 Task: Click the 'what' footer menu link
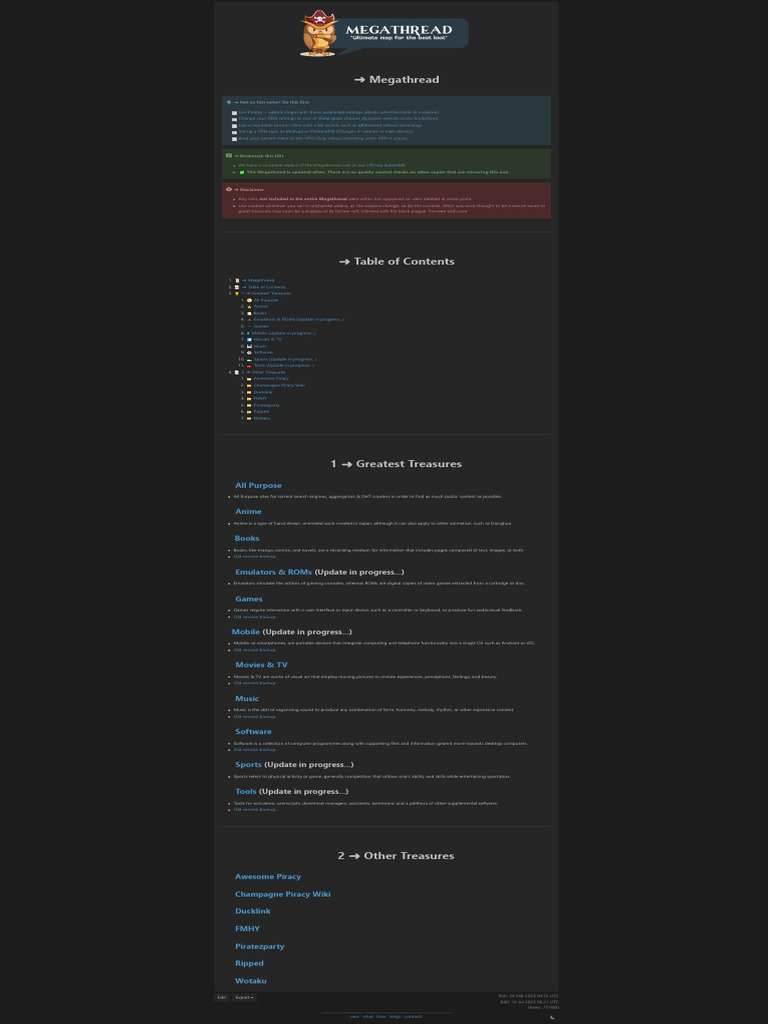pyautogui.click(x=368, y=1017)
